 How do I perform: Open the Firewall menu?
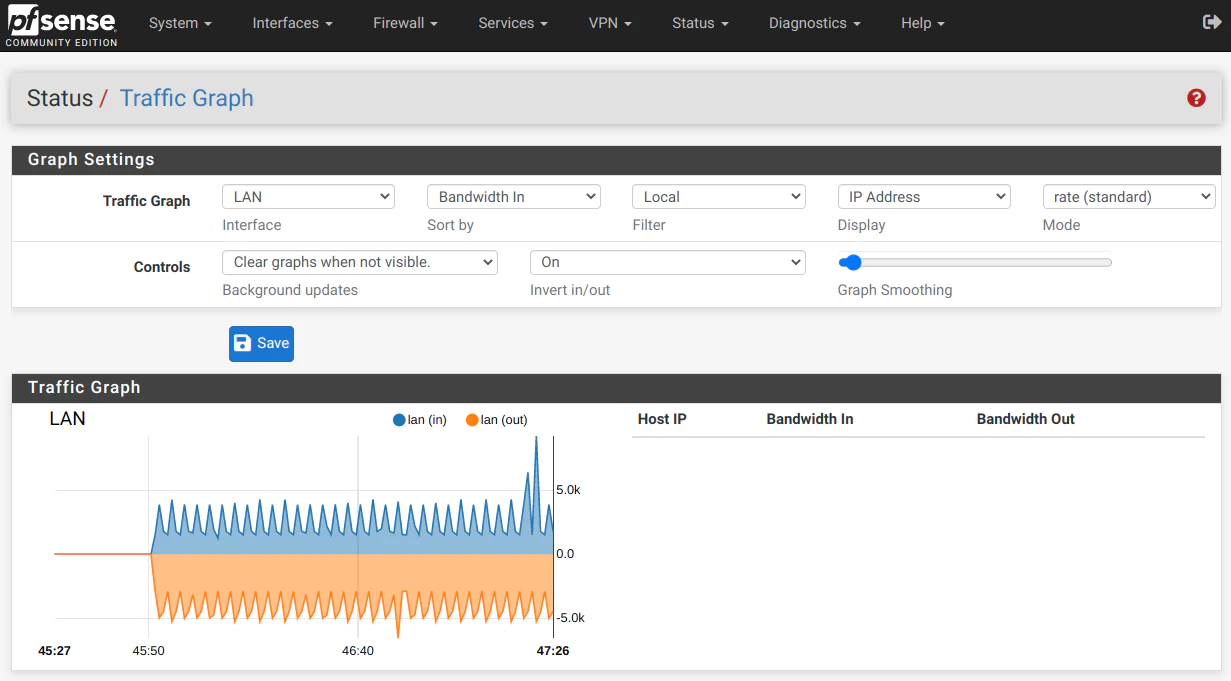point(405,23)
